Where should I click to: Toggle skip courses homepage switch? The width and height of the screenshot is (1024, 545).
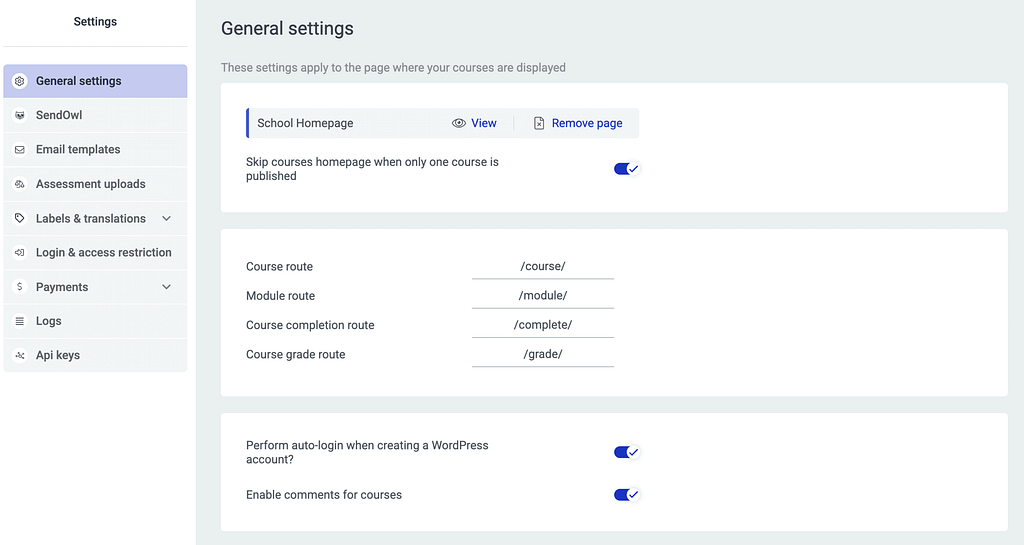coord(626,169)
